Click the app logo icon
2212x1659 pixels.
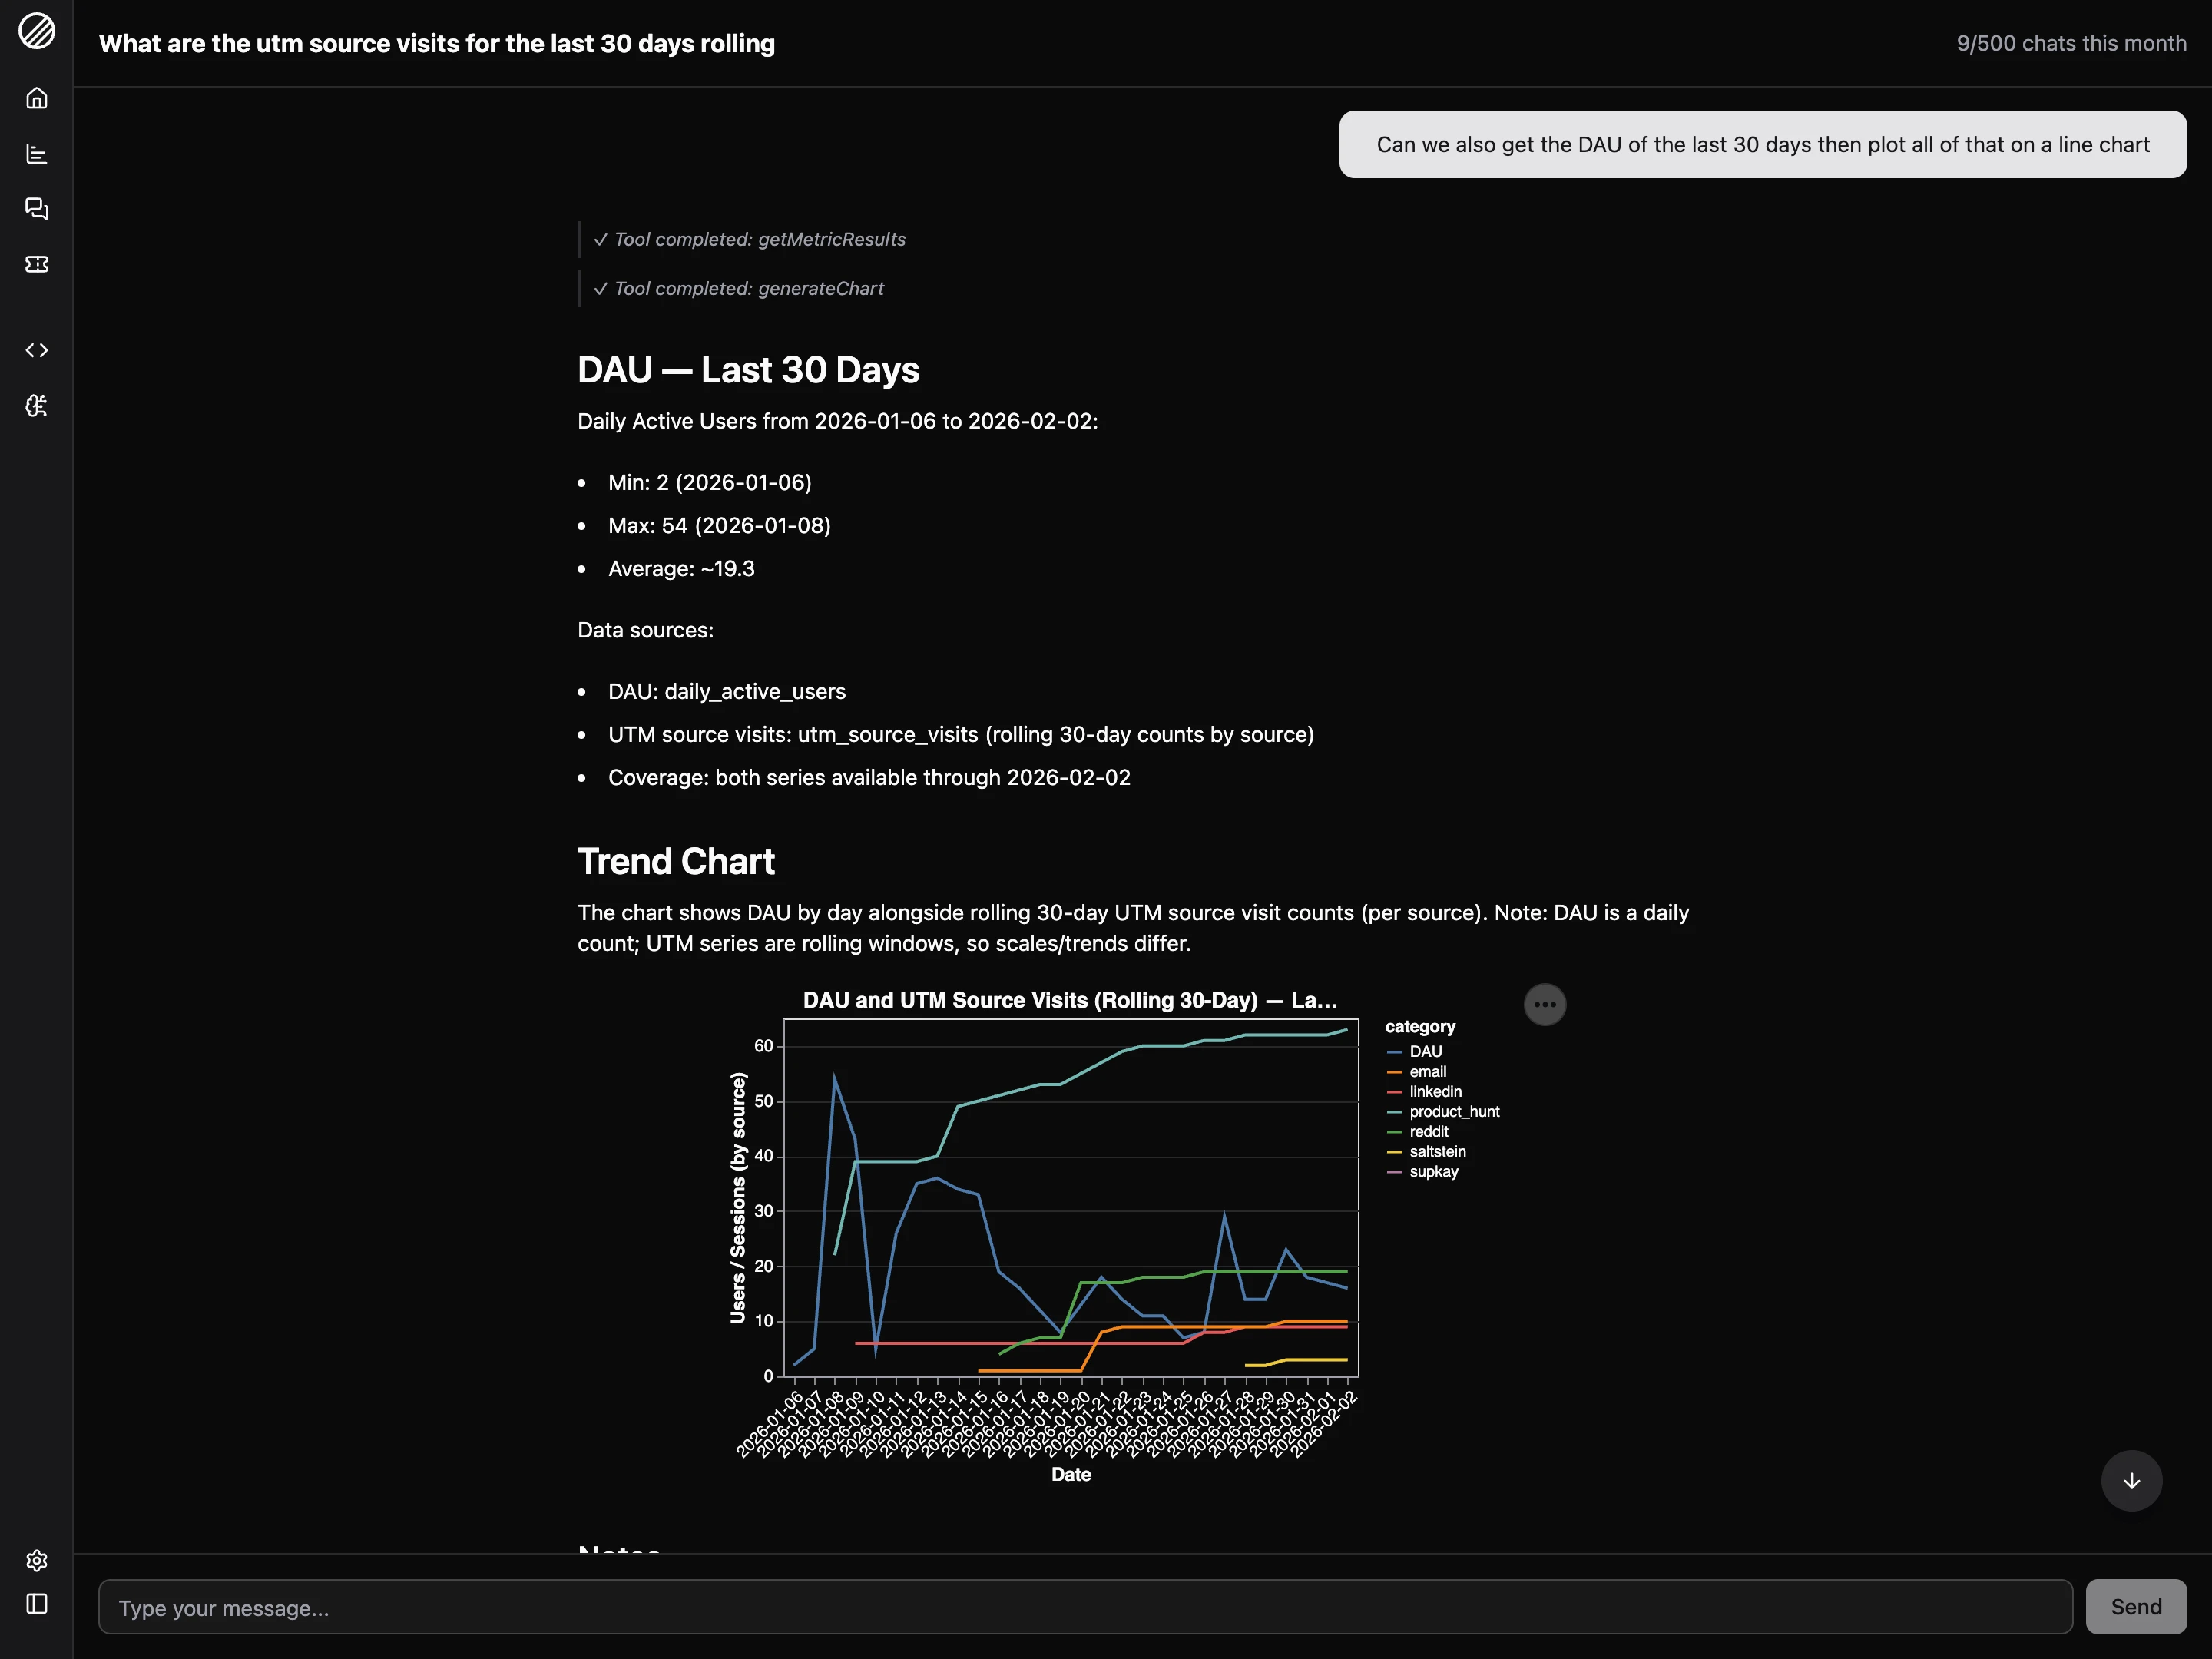point(37,31)
